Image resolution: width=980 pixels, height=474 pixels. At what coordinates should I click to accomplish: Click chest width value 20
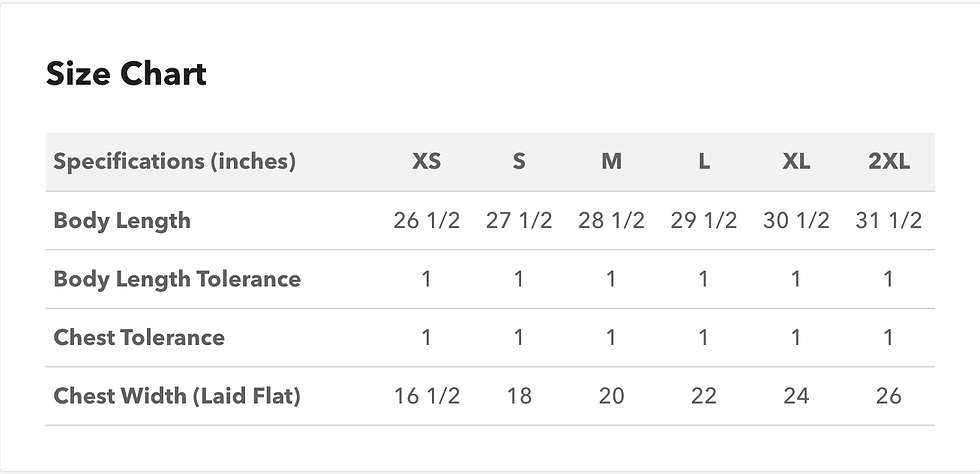tap(611, 396)
